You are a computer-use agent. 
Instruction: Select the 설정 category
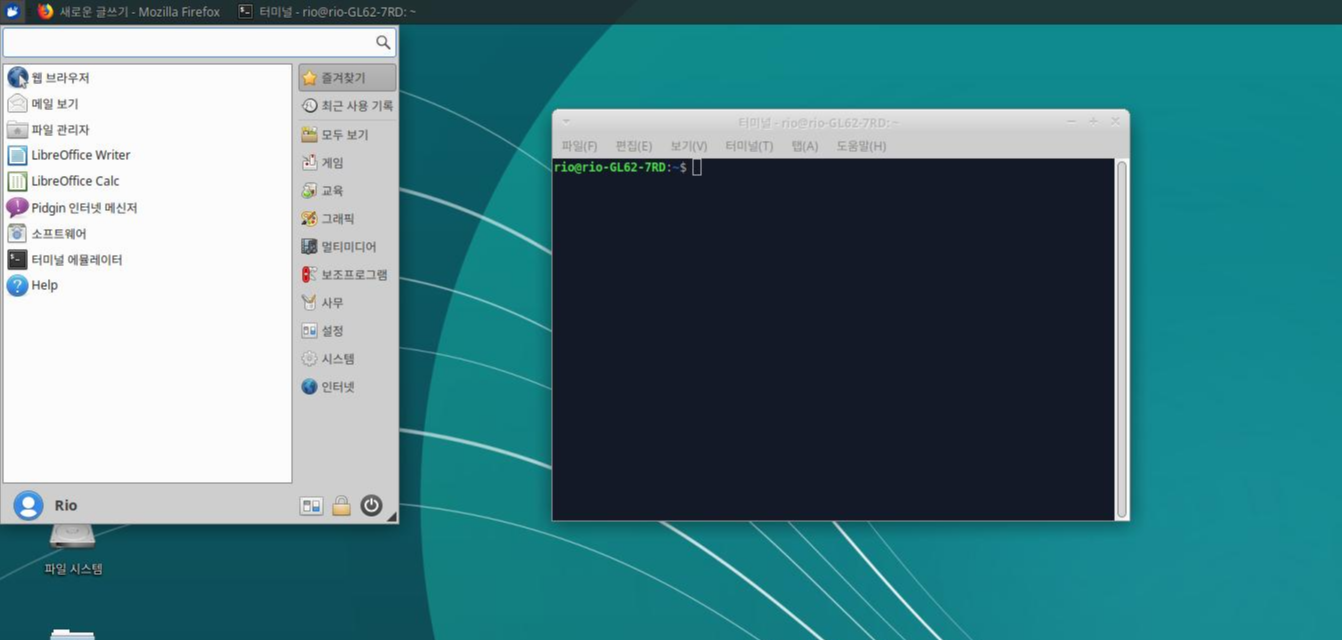[347, 330]
